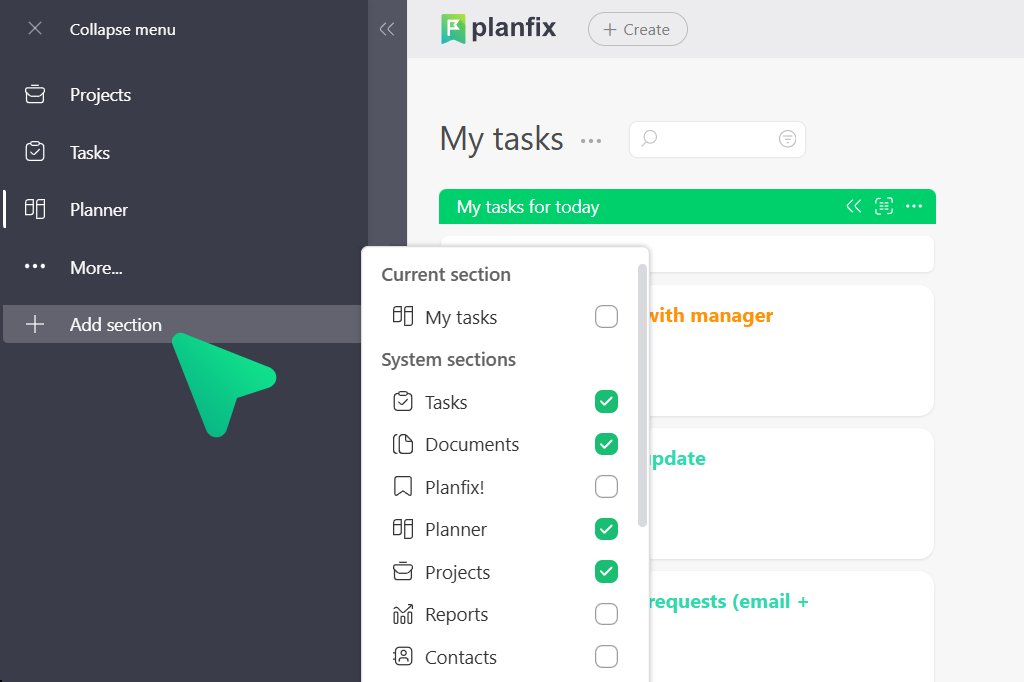Image resolution: width=1024 pixels, height=682 pixels.
Task: Open Projects from the sidebar
Action: click(100, 95)
